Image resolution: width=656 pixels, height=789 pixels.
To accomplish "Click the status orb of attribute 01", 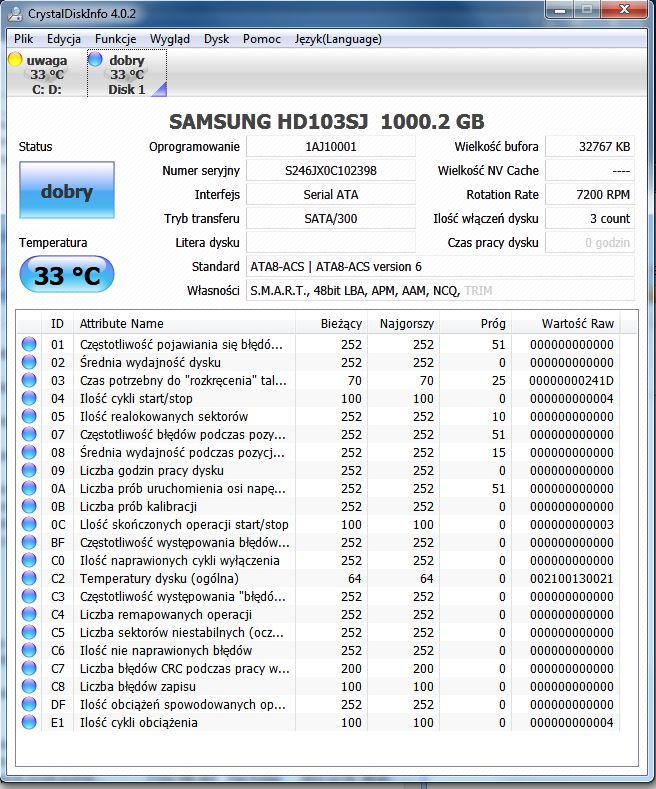I will [x=29, y=344].
